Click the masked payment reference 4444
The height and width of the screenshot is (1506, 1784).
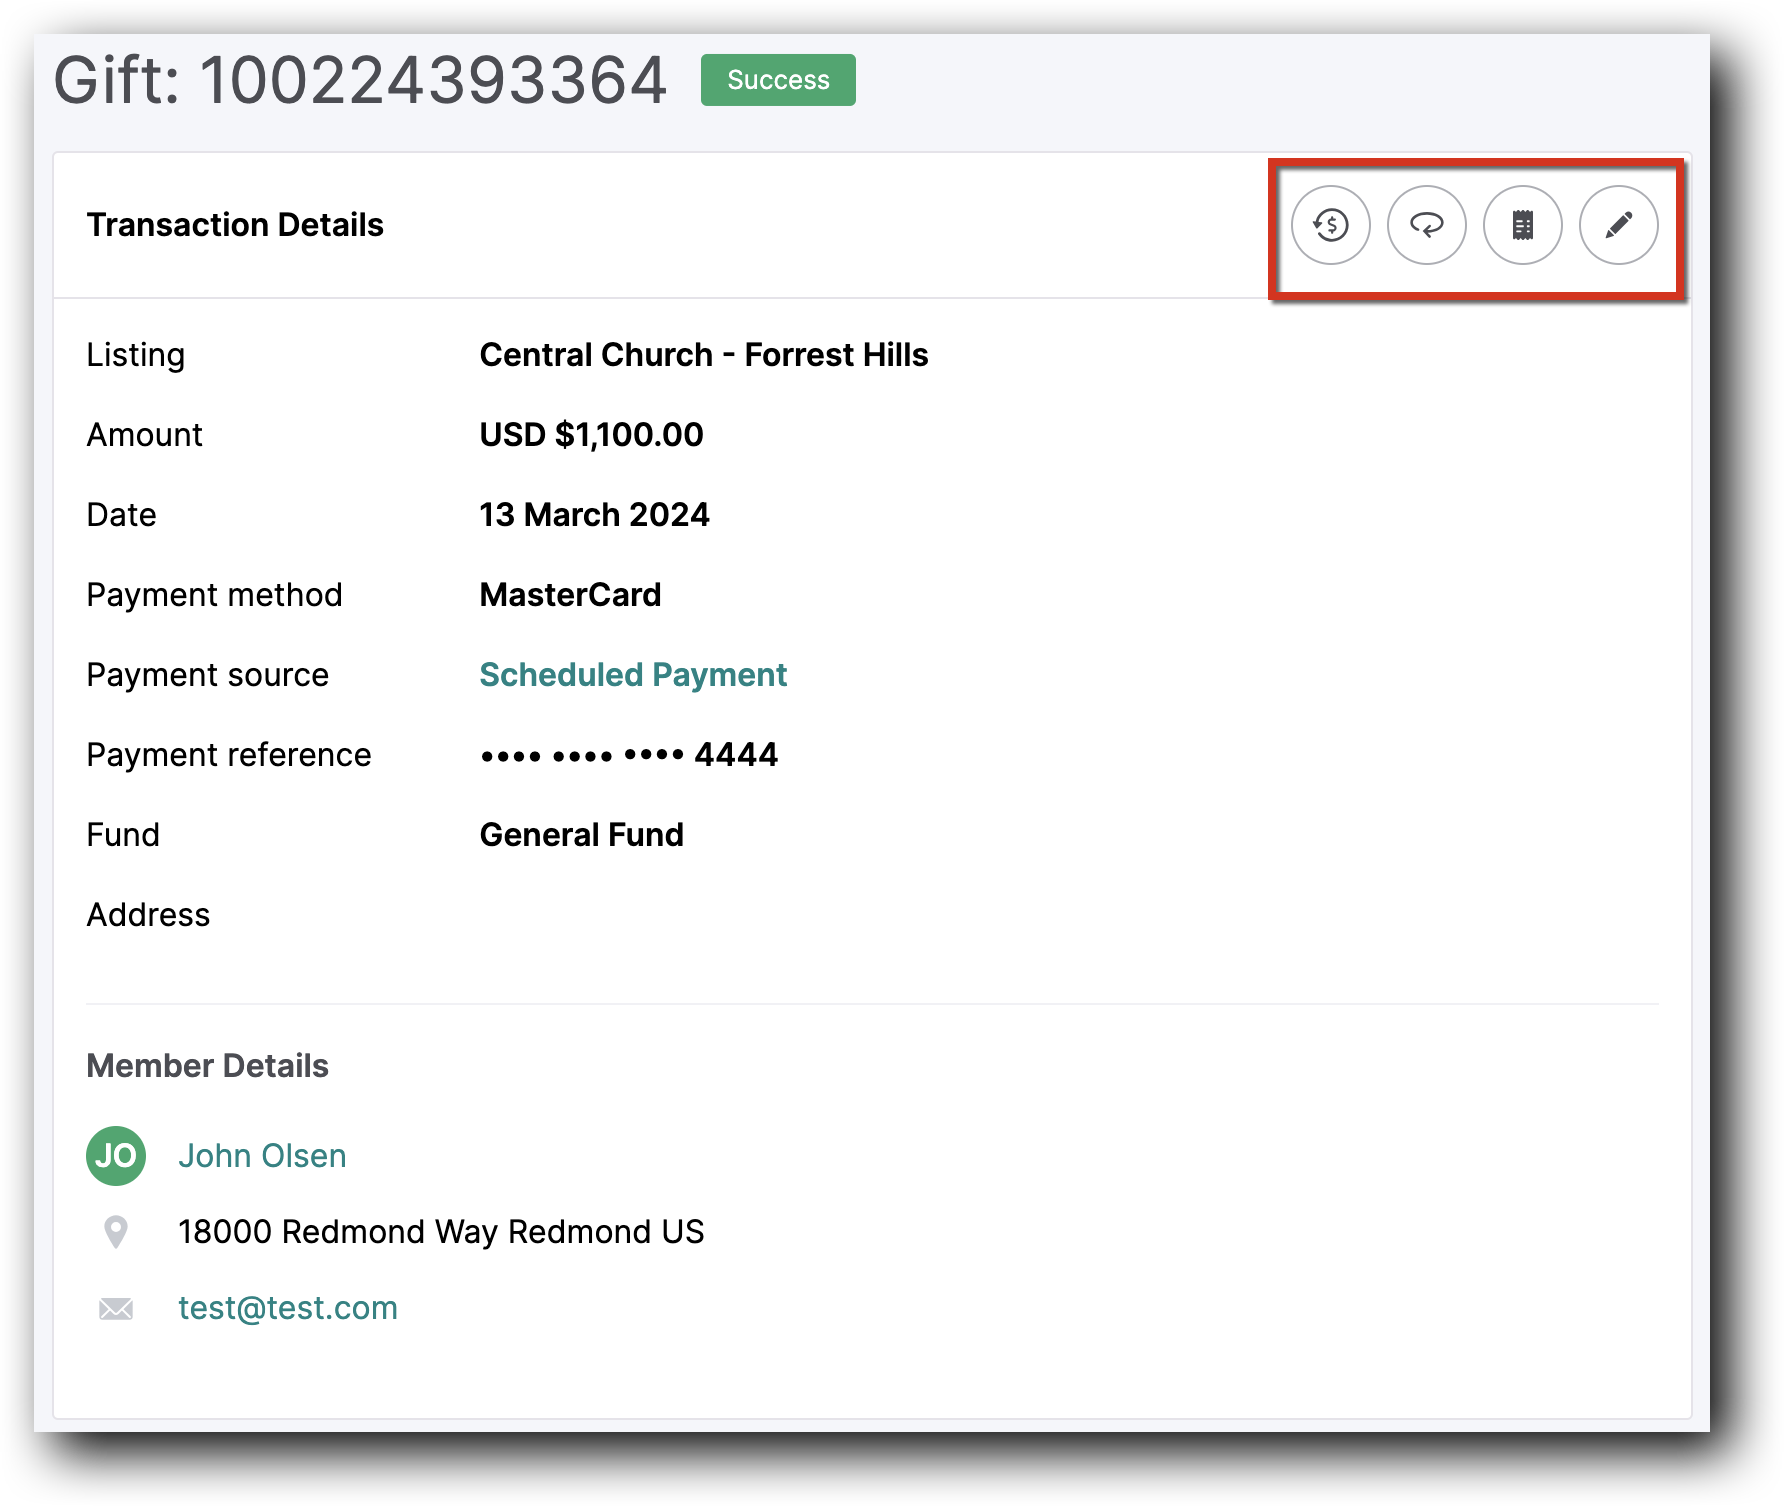[x=628, y=754]
